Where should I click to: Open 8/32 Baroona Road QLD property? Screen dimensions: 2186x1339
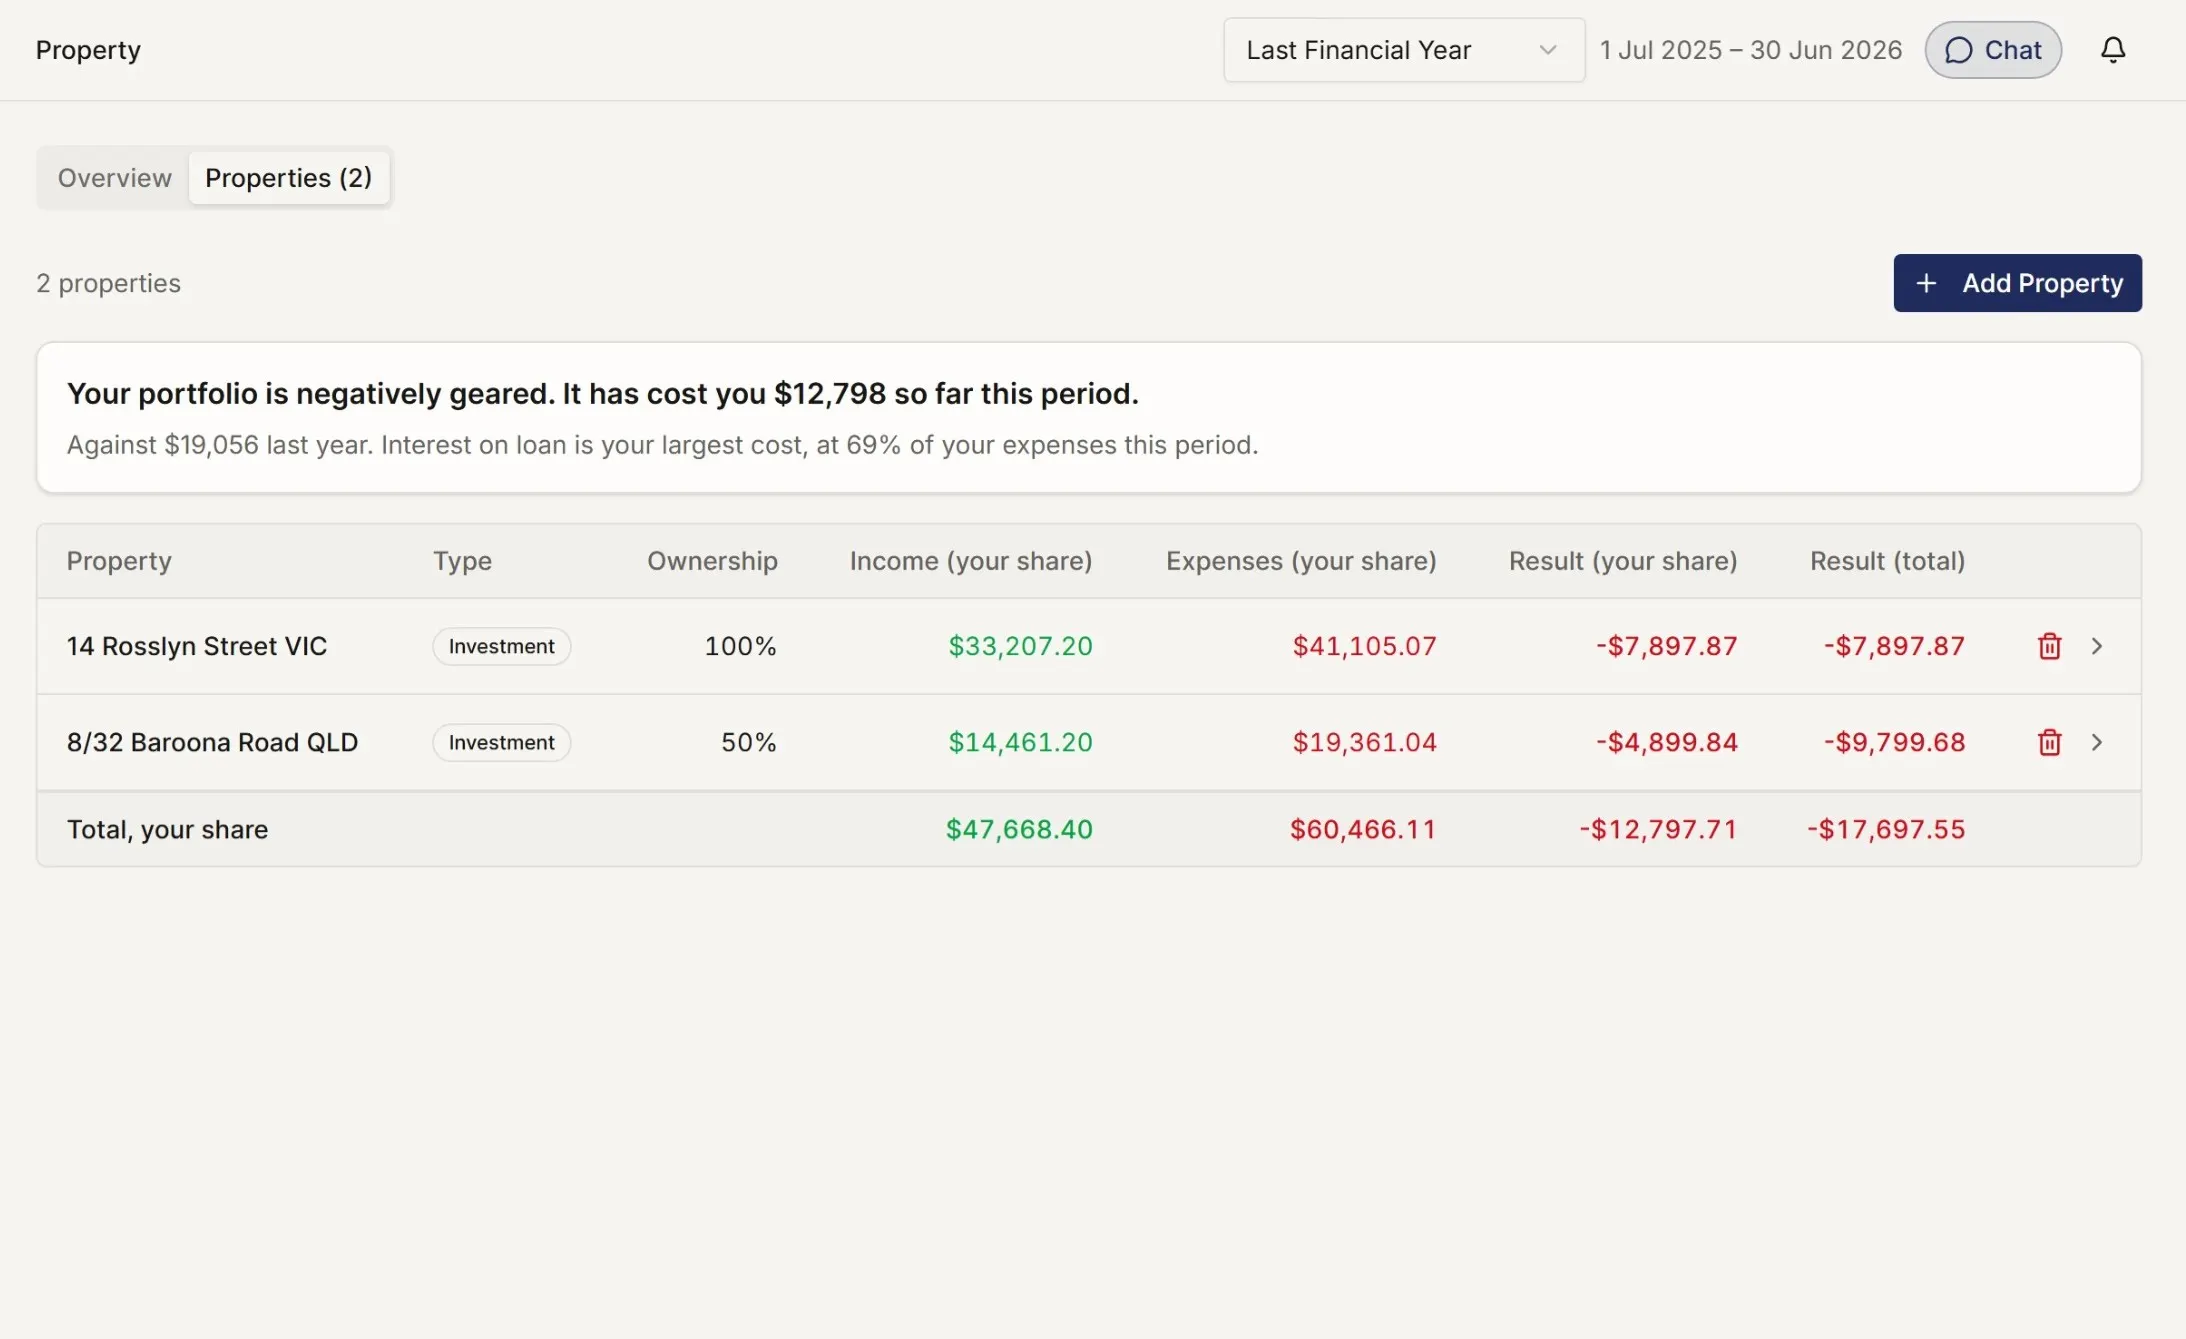(x=212, y=742)
